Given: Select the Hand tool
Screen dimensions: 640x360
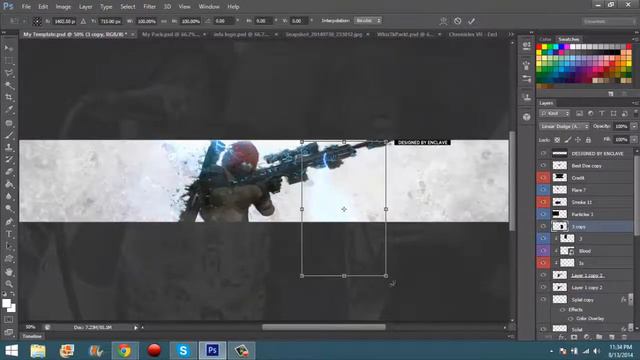Looking at the screenshot, I should point(9,271).
